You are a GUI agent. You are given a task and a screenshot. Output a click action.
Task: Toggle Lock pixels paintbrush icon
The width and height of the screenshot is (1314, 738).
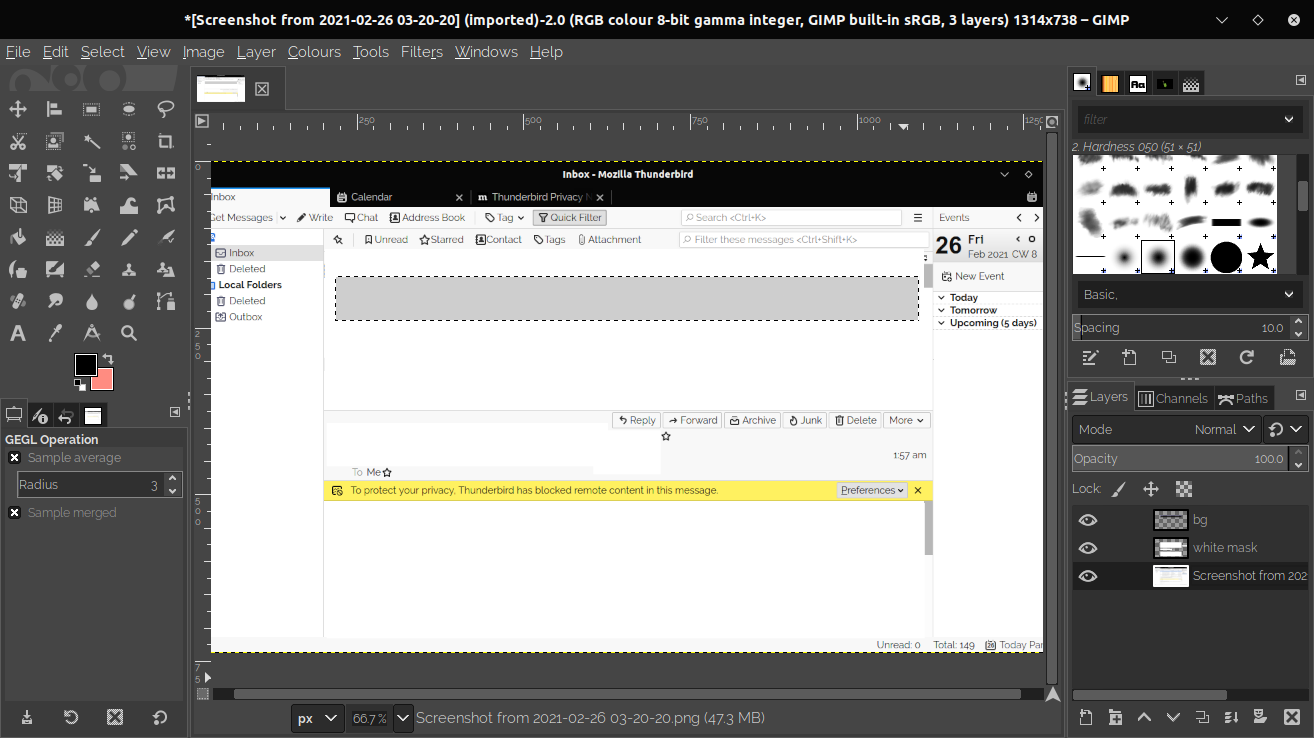coord(1119,489)
